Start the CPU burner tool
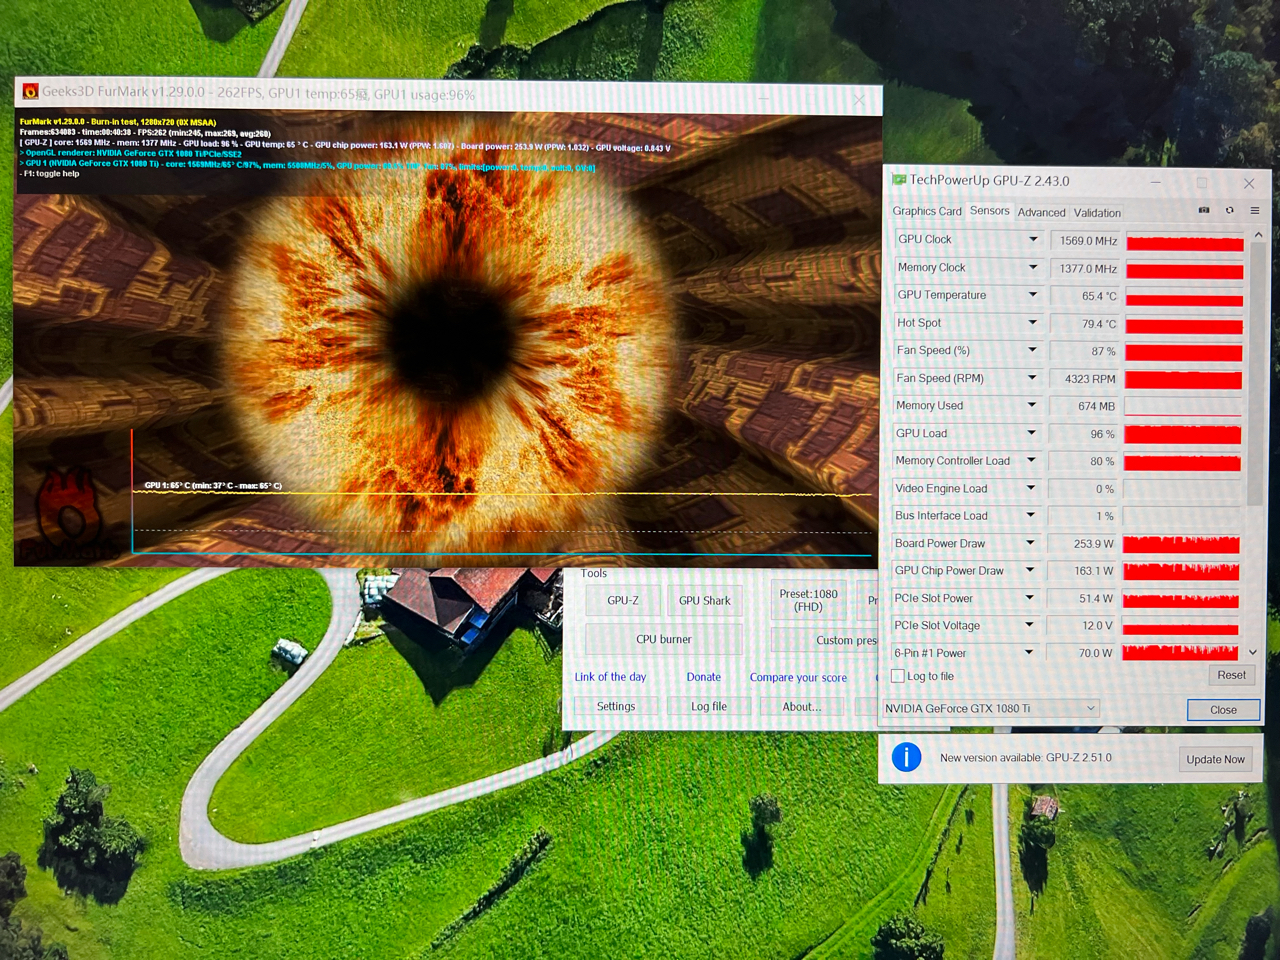Viewport: 1280px width, 960px height. pos(664,639)
